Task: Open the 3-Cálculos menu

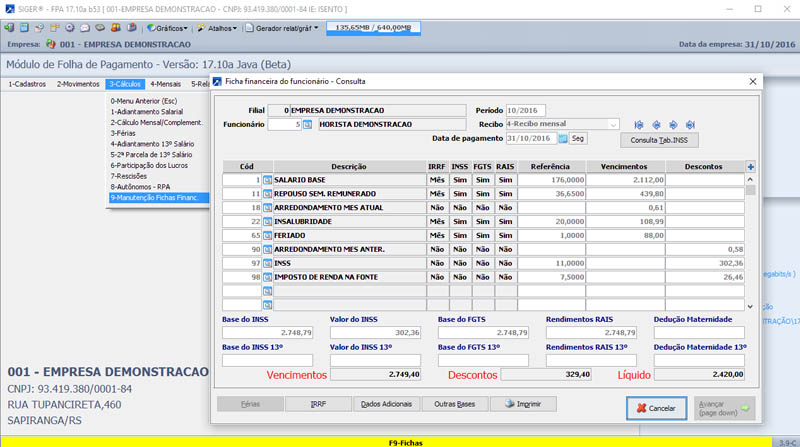Action: 125,84
